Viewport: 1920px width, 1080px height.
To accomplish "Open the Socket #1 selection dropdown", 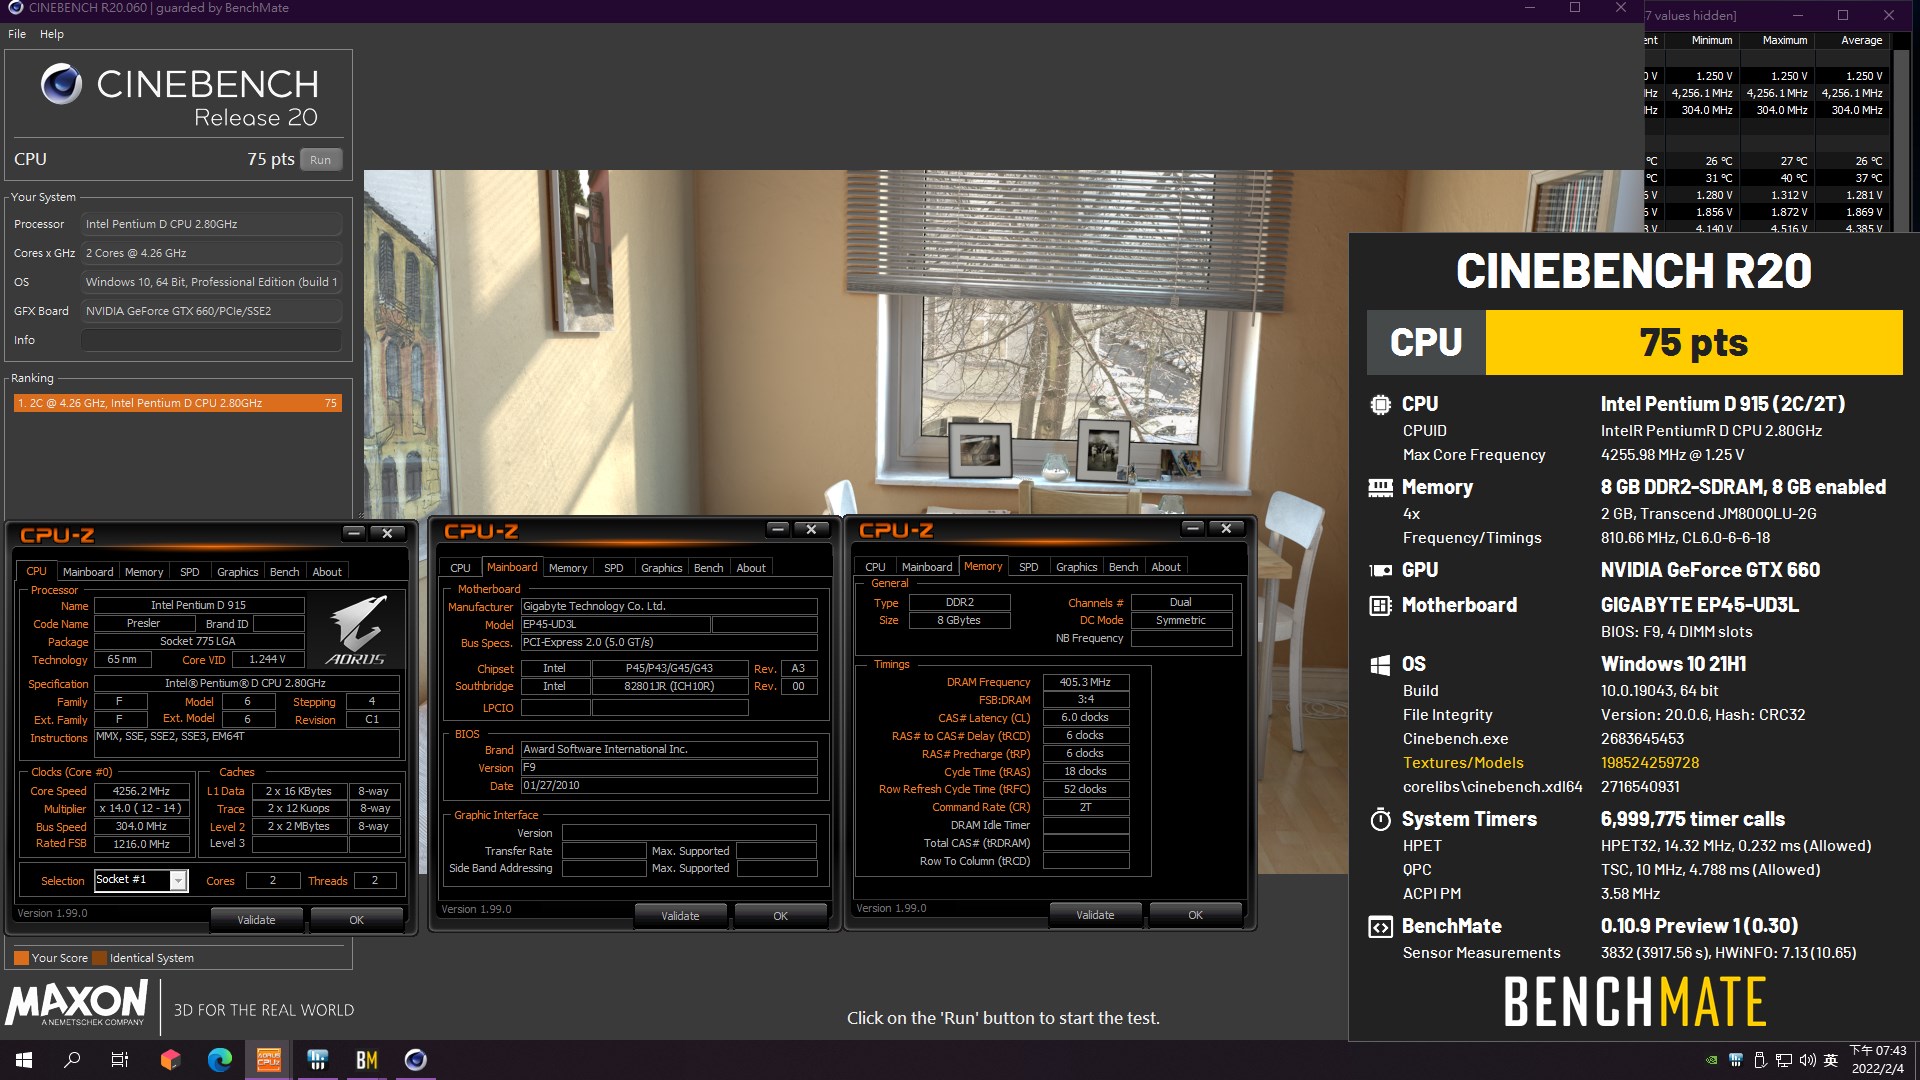I will click(x=178, y=880).
